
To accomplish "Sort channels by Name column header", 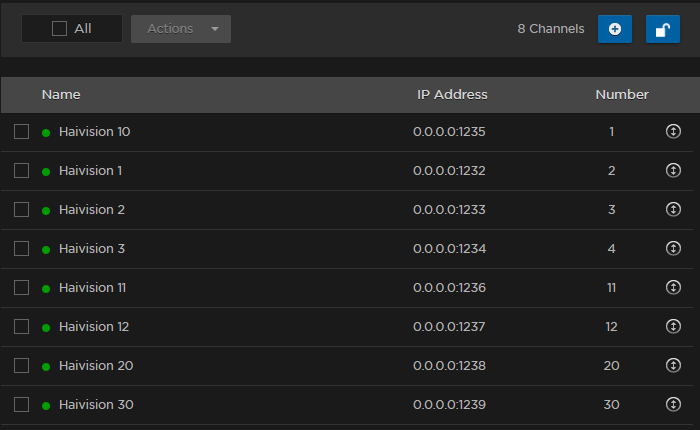I will (x=61, y=95).
